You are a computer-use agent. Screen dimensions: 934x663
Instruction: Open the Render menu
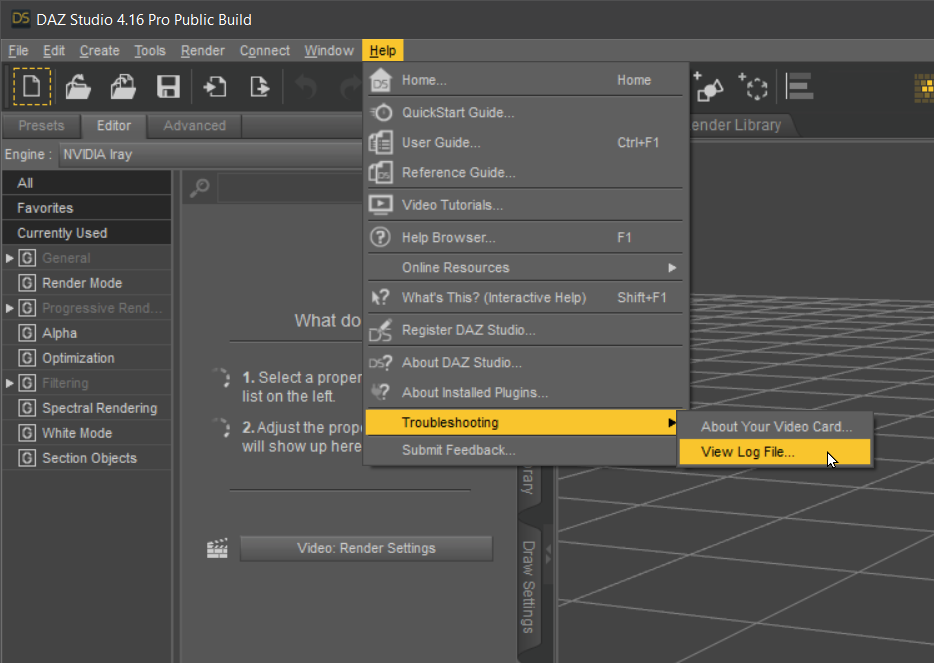coord(203,51)
